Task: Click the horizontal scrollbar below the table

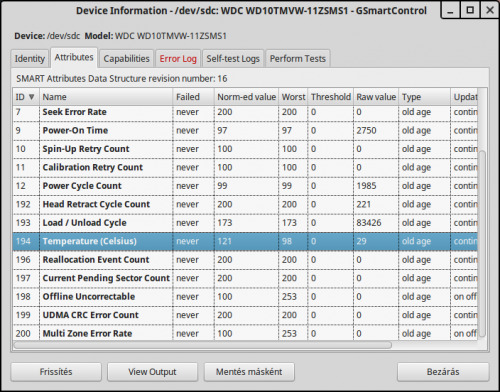Action: pos(203,345)
